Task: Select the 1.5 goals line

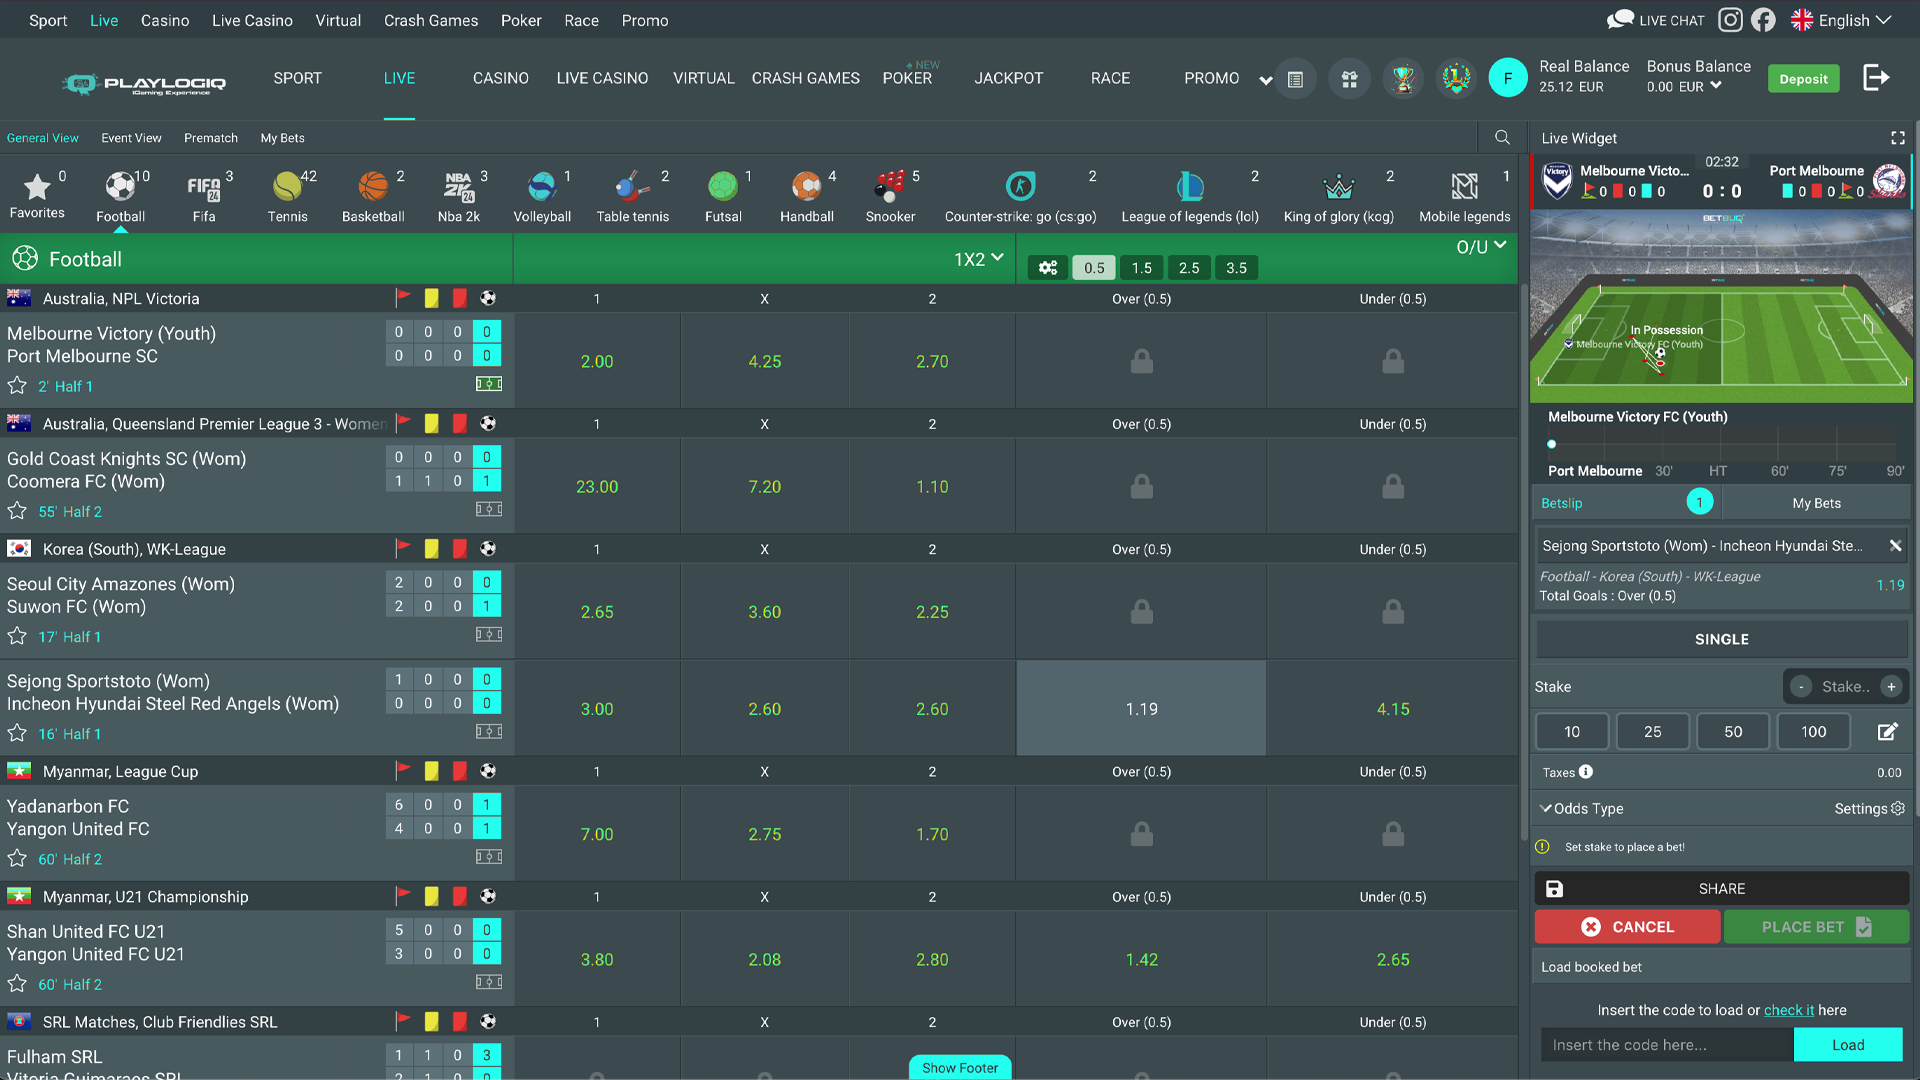Action: click(1141, 267)
